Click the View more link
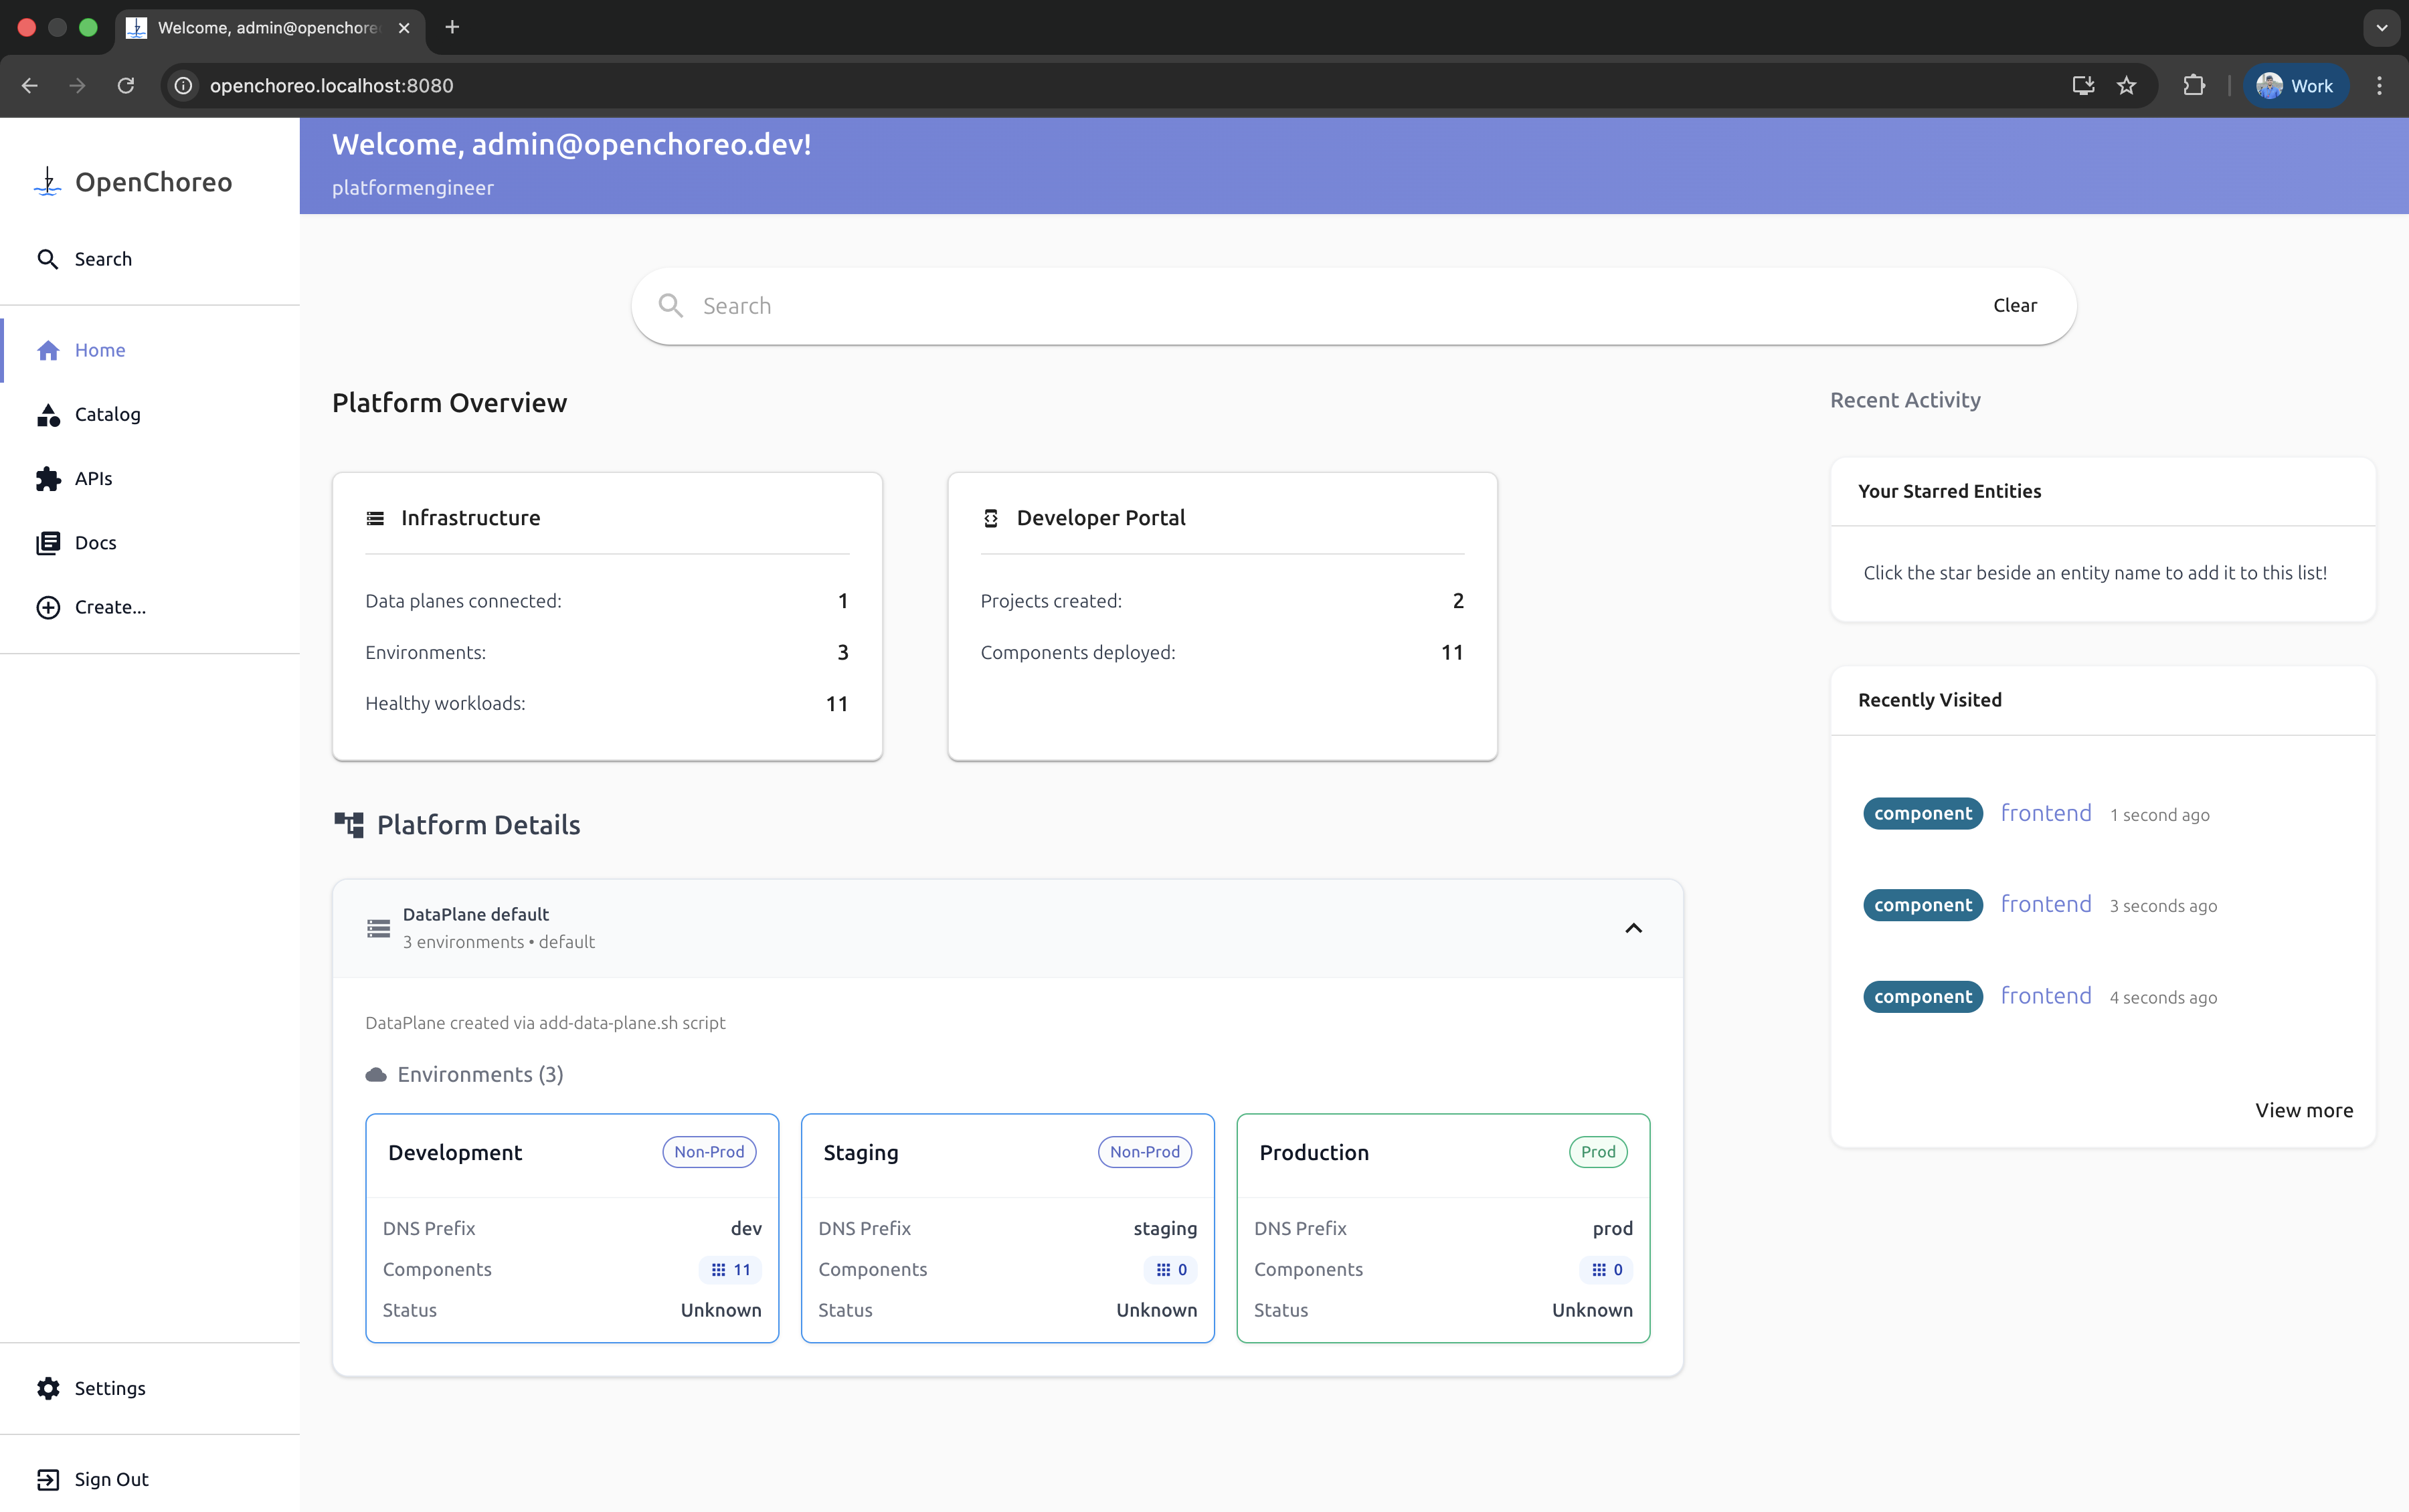This screenshot has width=2409, height=1512. 2302,1110
